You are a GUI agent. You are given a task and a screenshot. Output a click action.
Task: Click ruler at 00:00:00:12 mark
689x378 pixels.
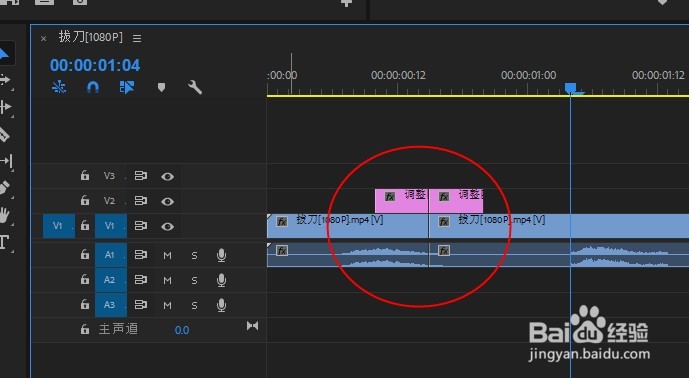click(398, 76)
